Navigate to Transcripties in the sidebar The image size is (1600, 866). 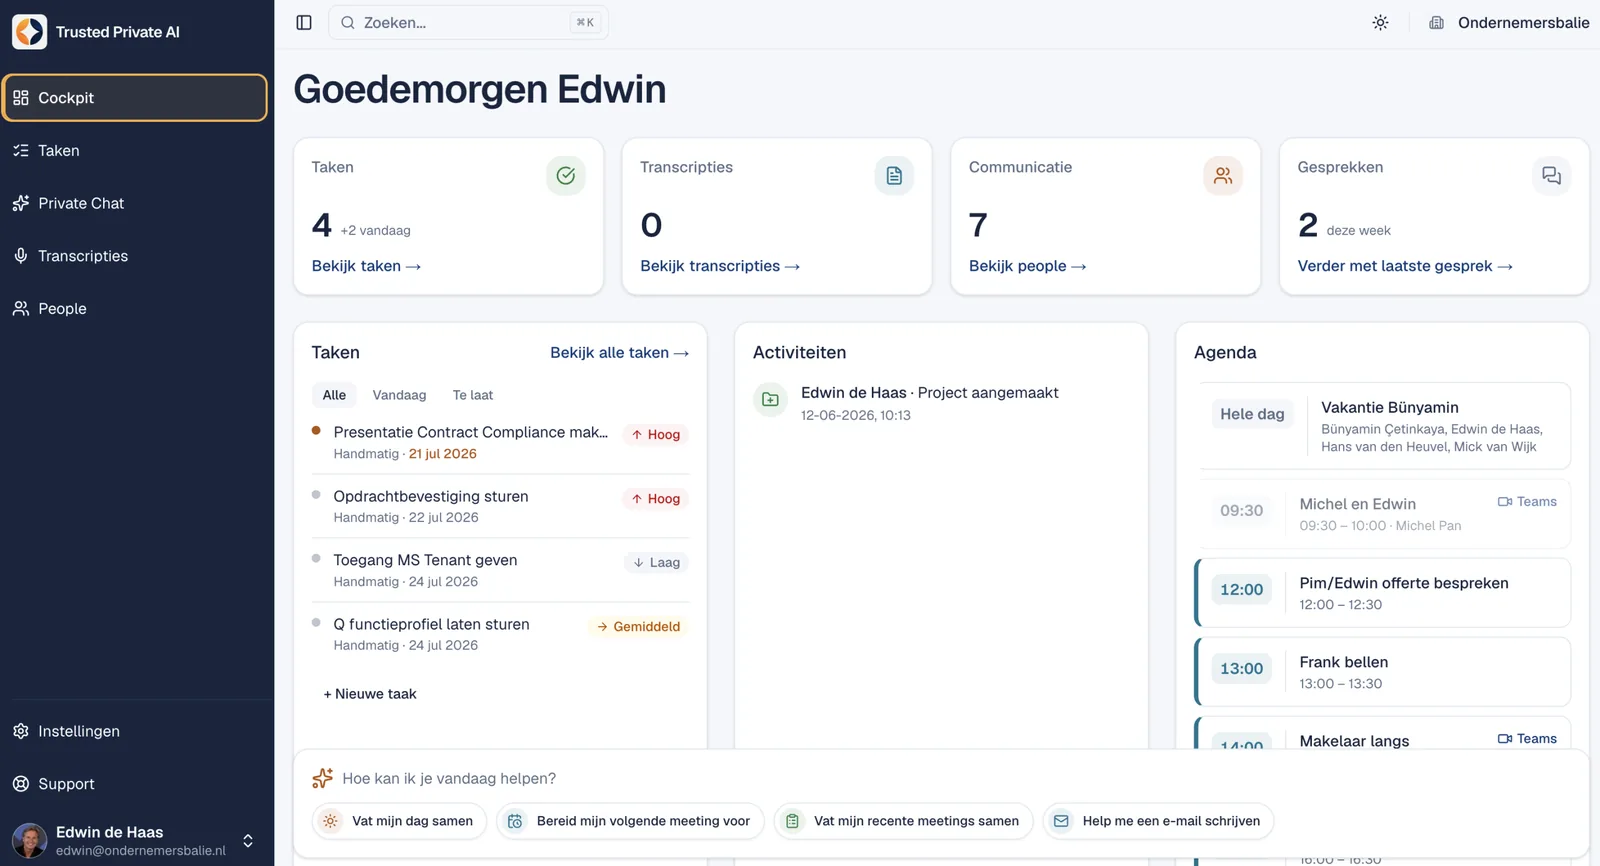click(x=135, y=256)
